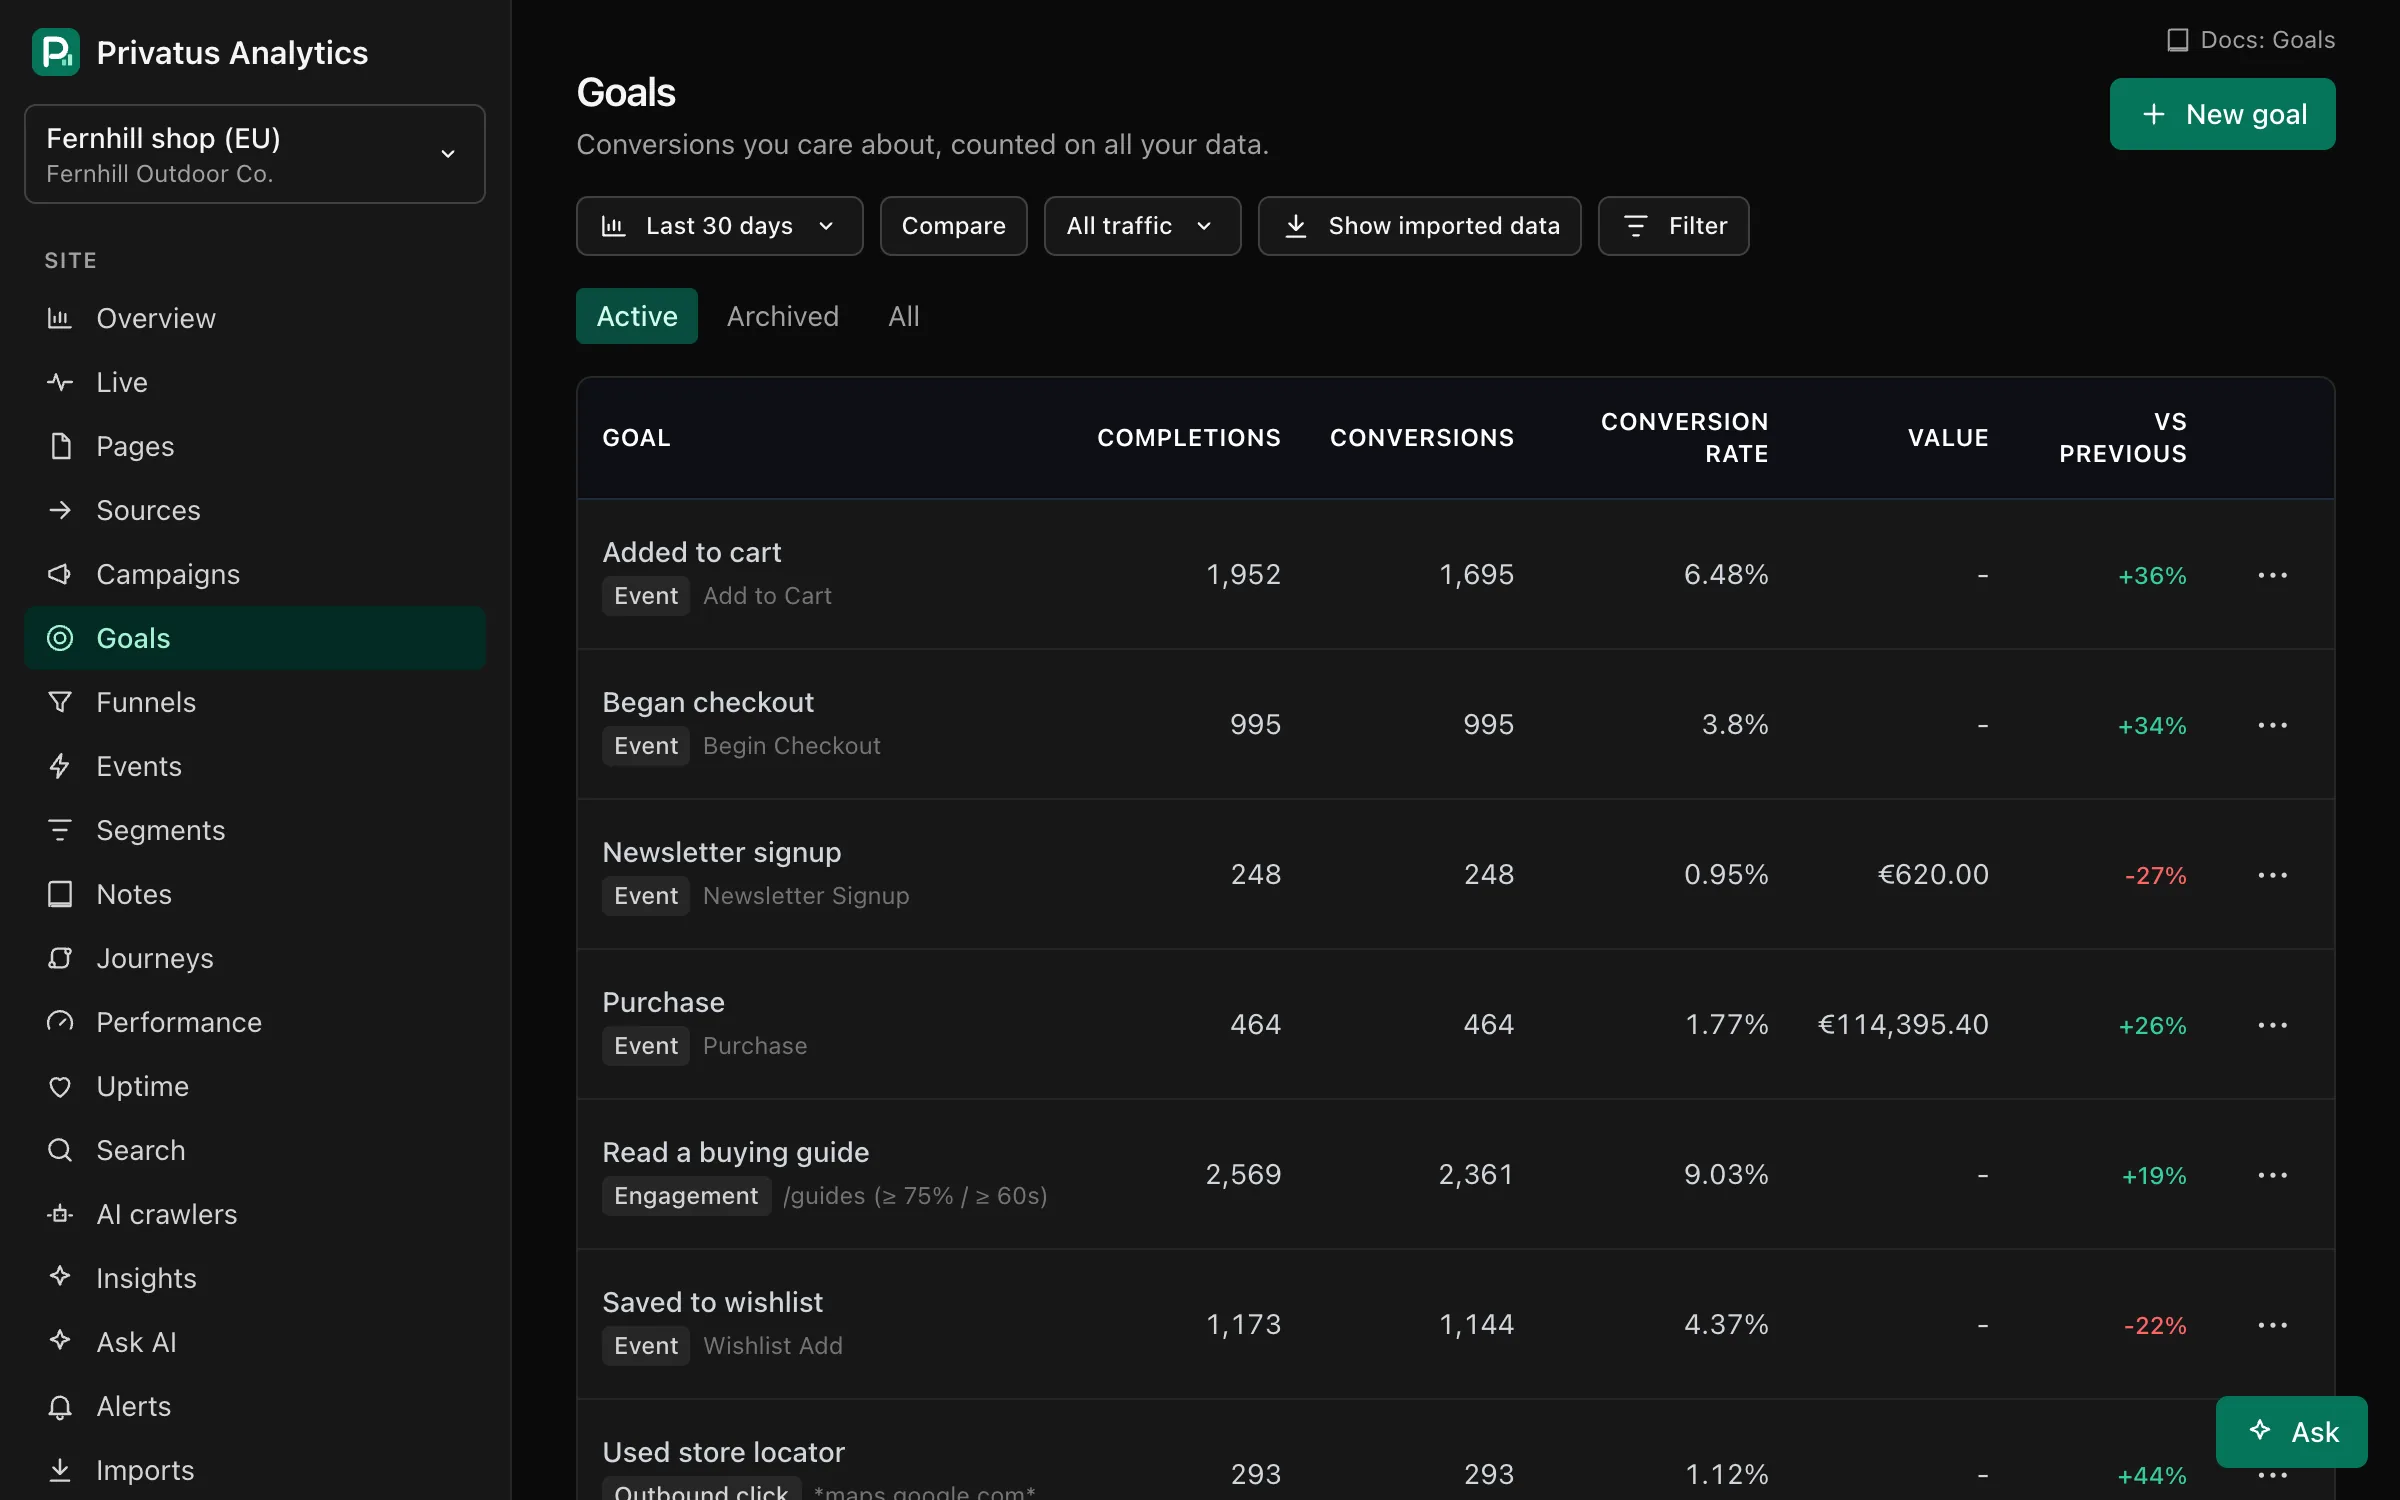Create a goal with the New goal button
The image size is (2400, 1500).
(x=2222, y=114)
